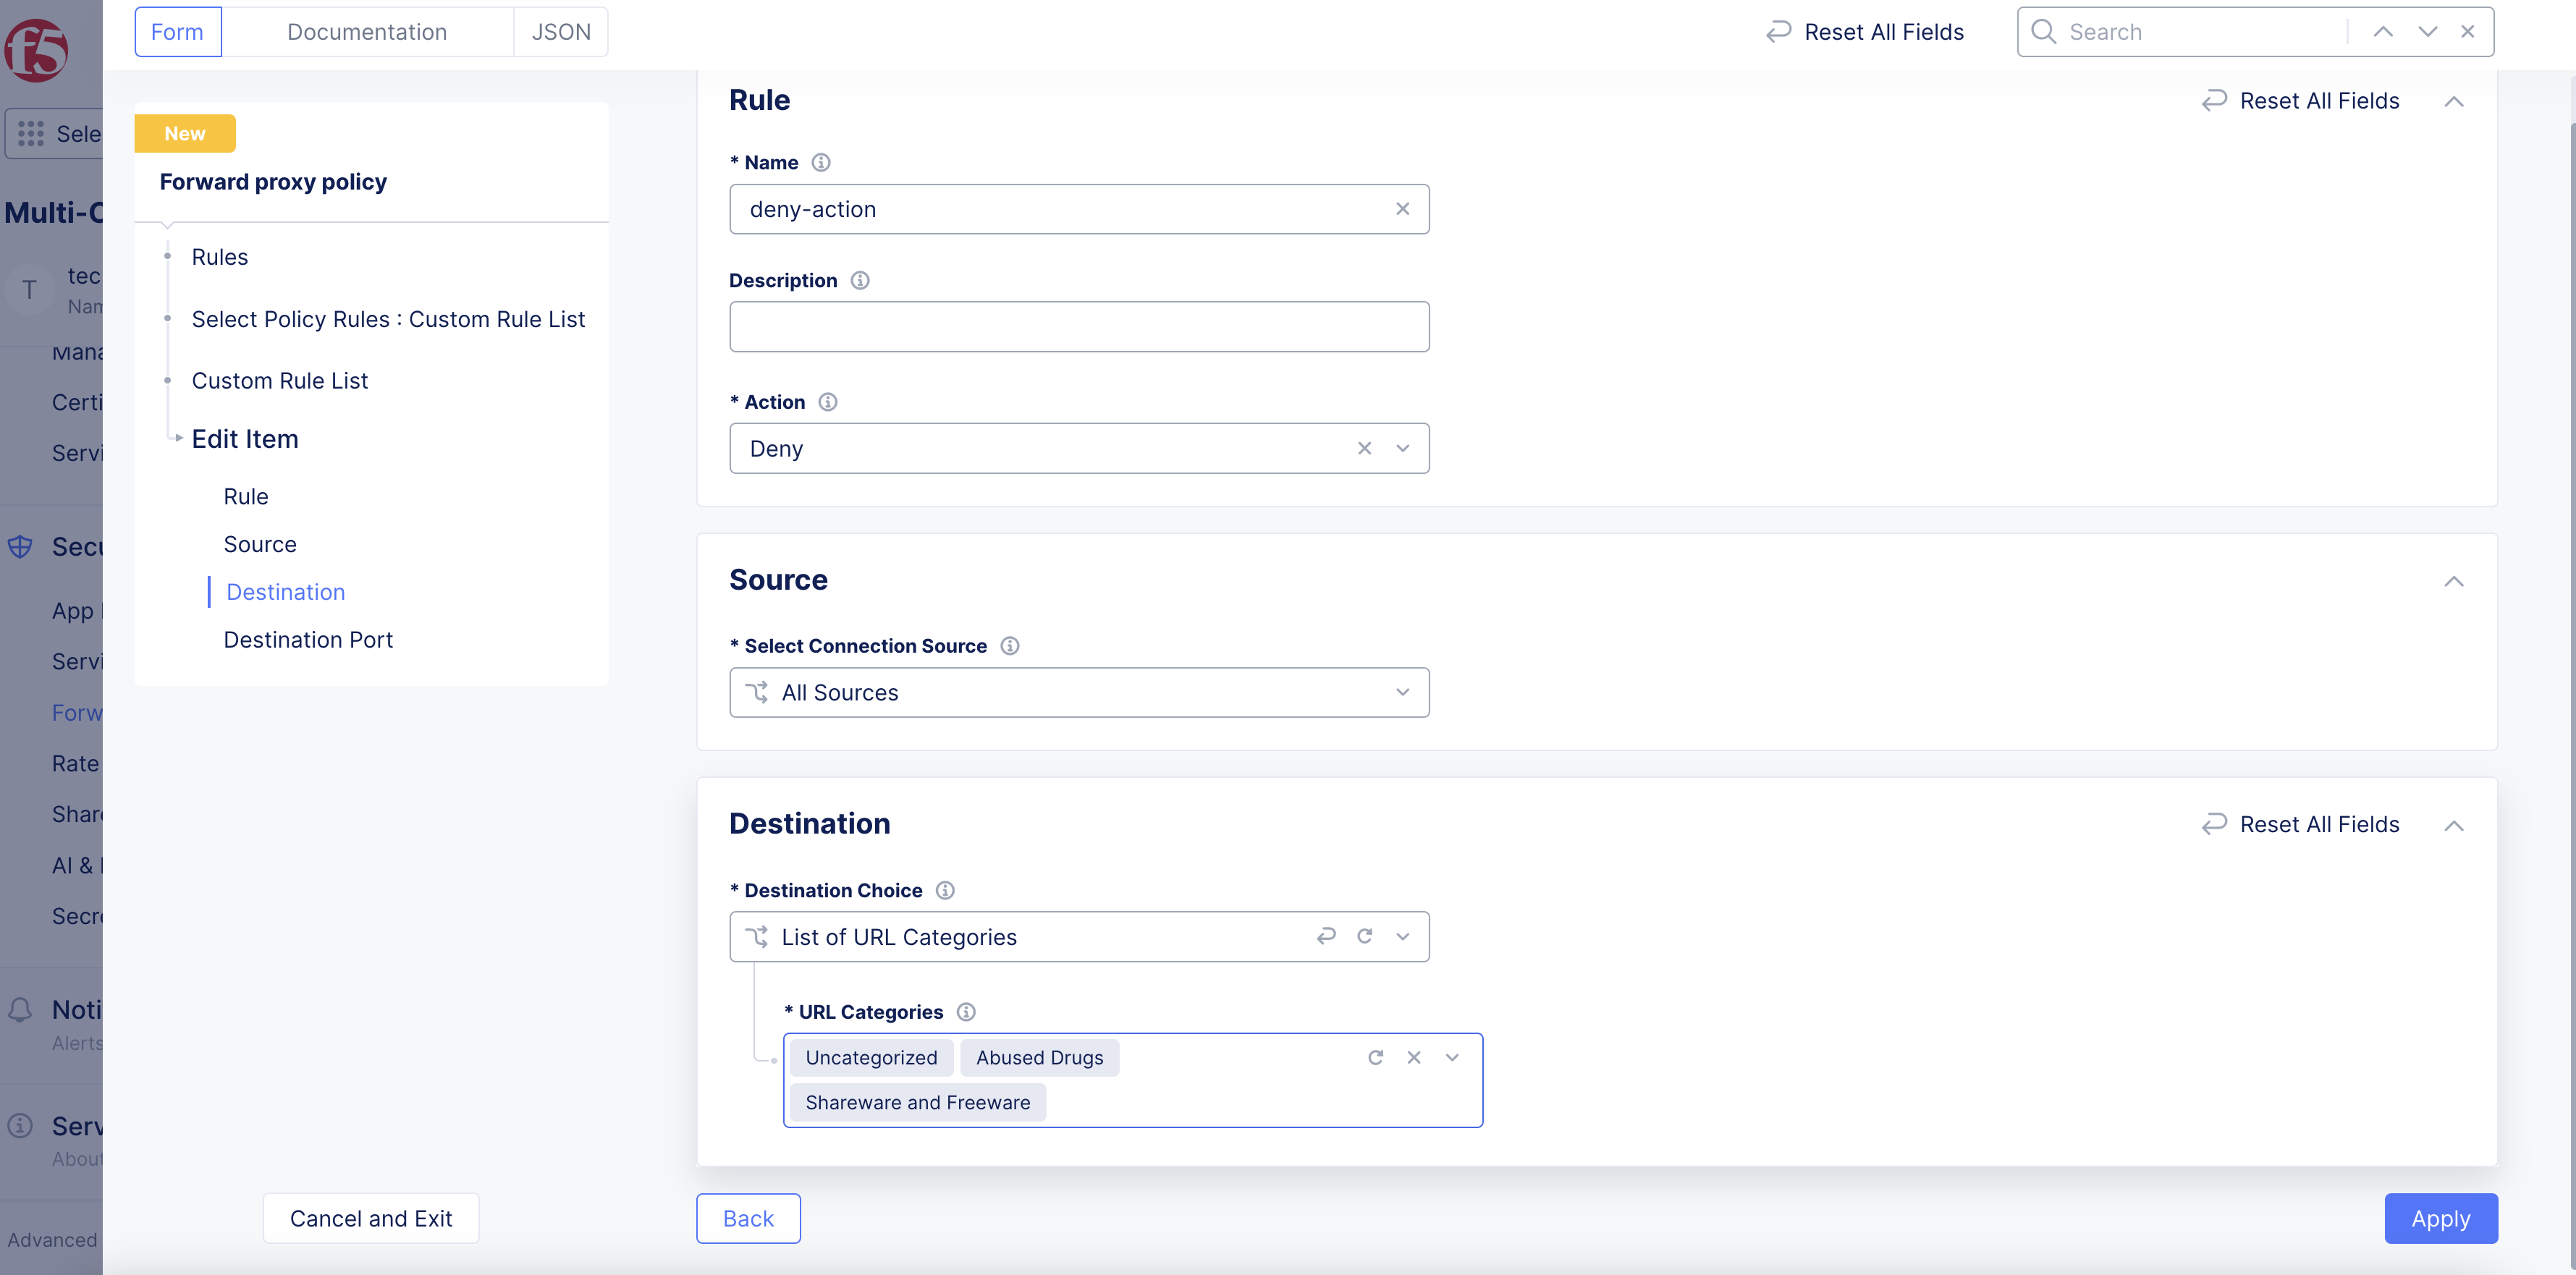Select the Security shield icon in sidebar
This screenshot has width=2576, height=1275.
click(21, 546)
